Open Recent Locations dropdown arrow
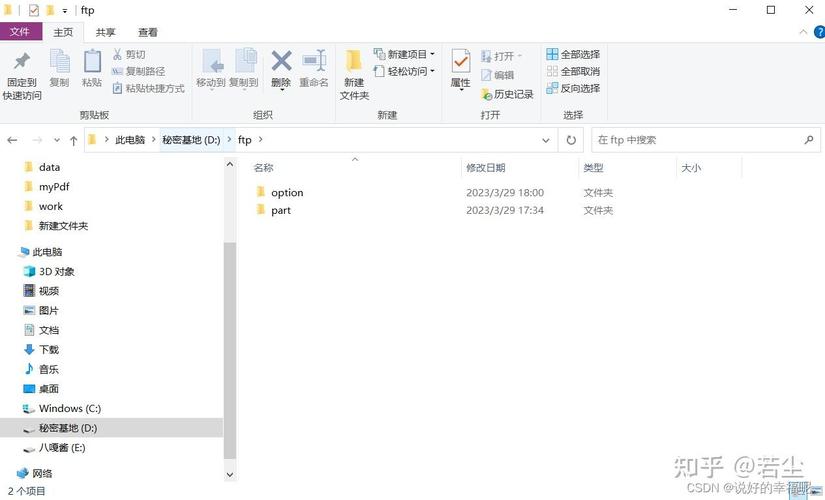This screenshot has height=500, width=825. pyautogui.click(x=57, y=140)
